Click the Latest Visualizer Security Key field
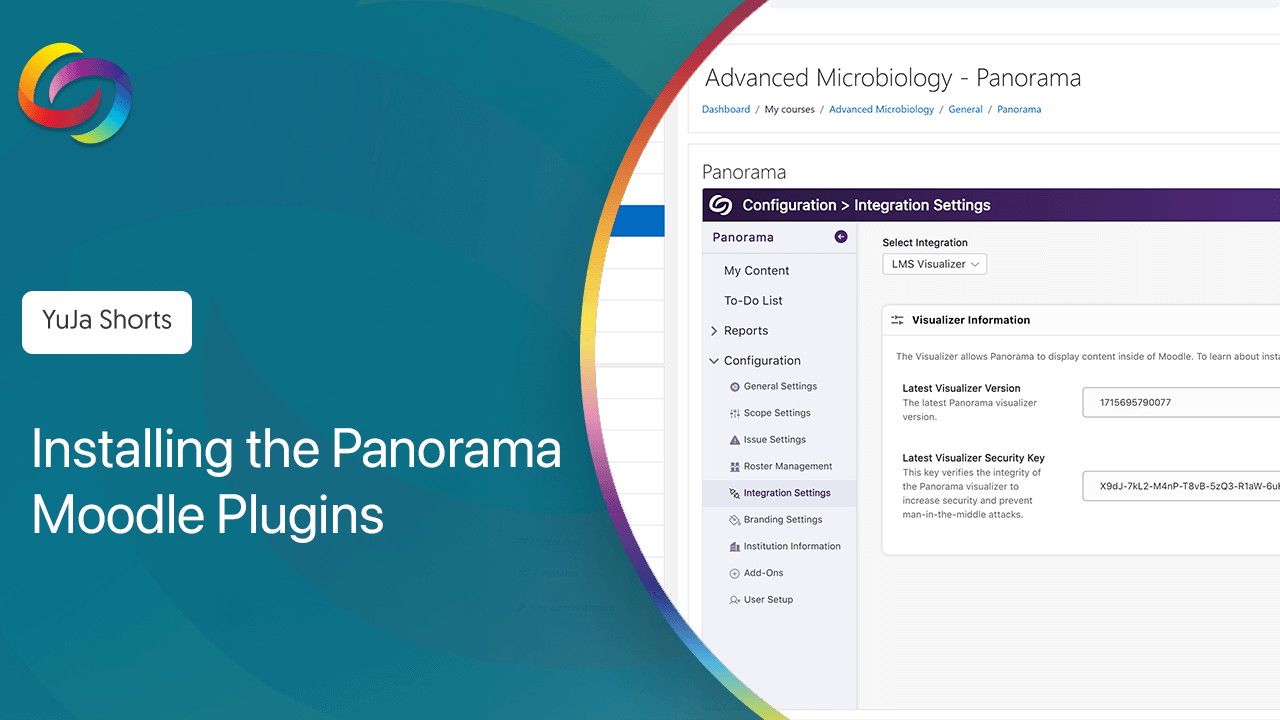Viewport: 1280px width, 720px height. point(1181,486)
